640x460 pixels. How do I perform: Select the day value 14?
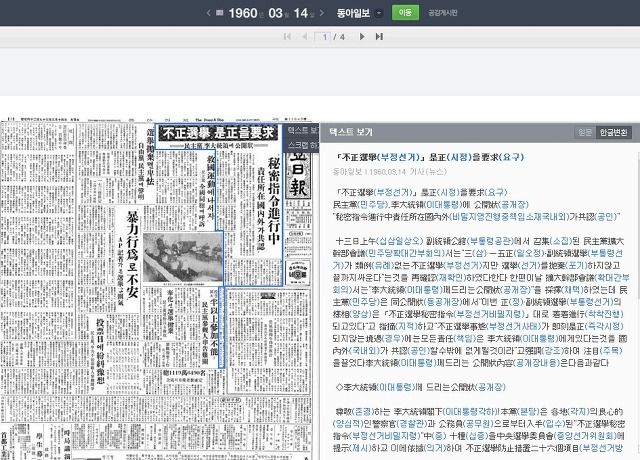(x=301, y=13)
